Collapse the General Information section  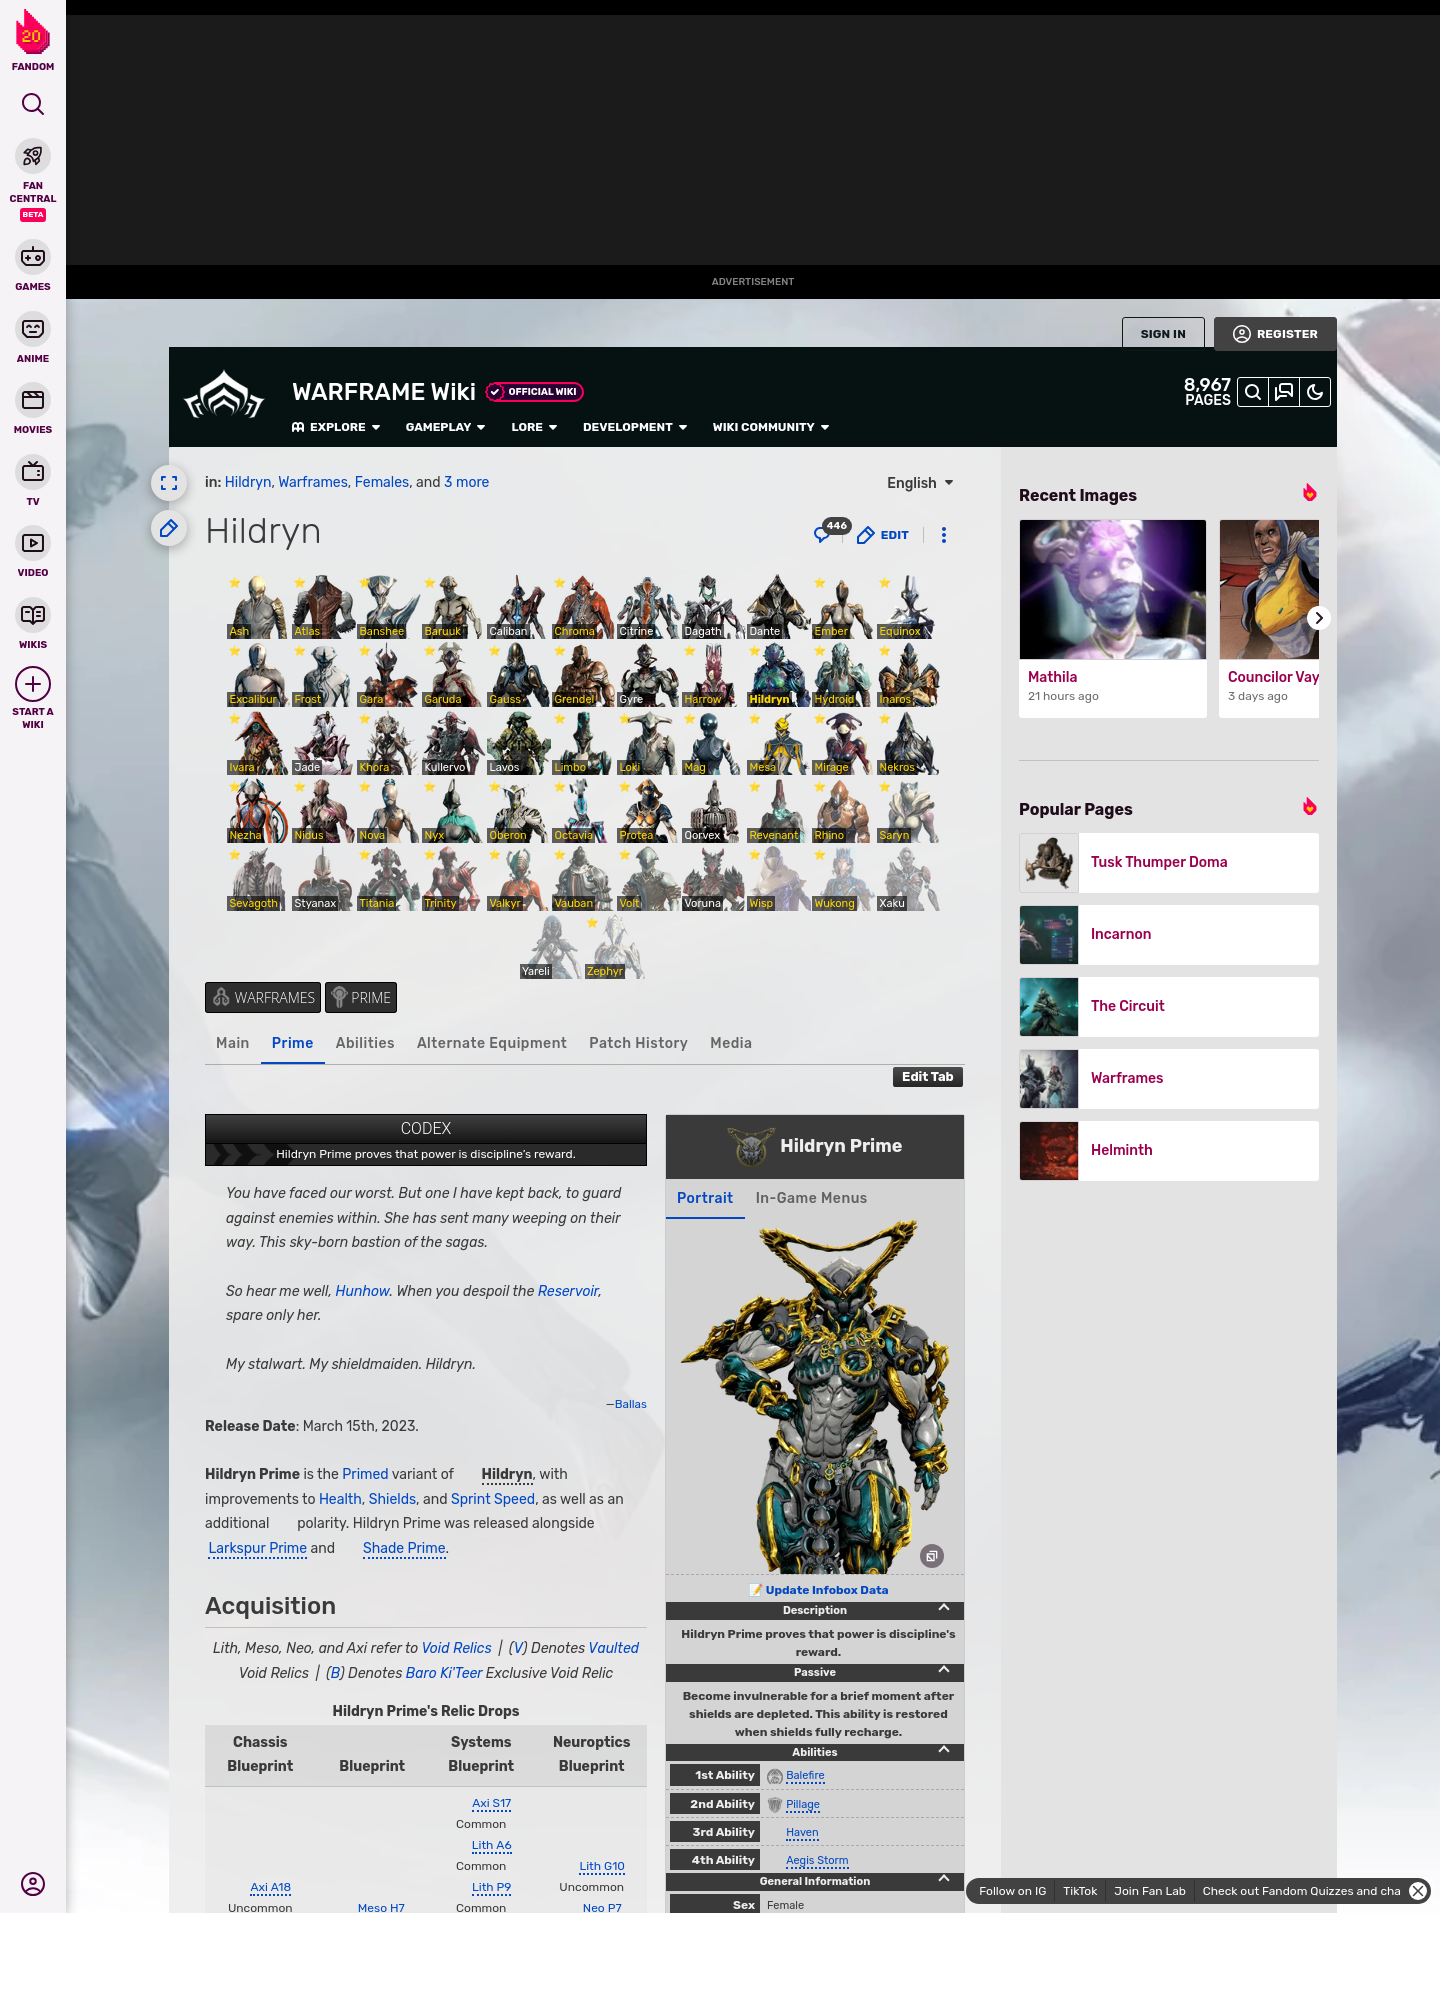point(943,1881)
